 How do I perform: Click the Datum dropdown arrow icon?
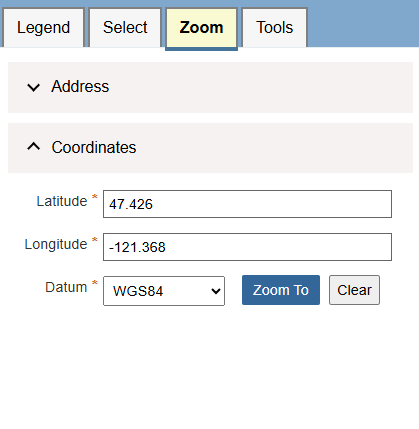(216, 291)
